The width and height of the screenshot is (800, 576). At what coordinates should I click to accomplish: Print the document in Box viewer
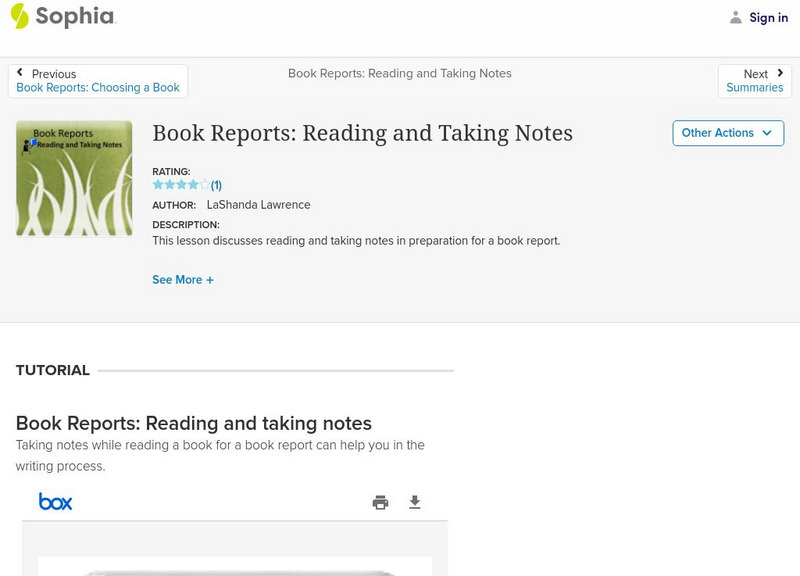click(x=380, y=502)
